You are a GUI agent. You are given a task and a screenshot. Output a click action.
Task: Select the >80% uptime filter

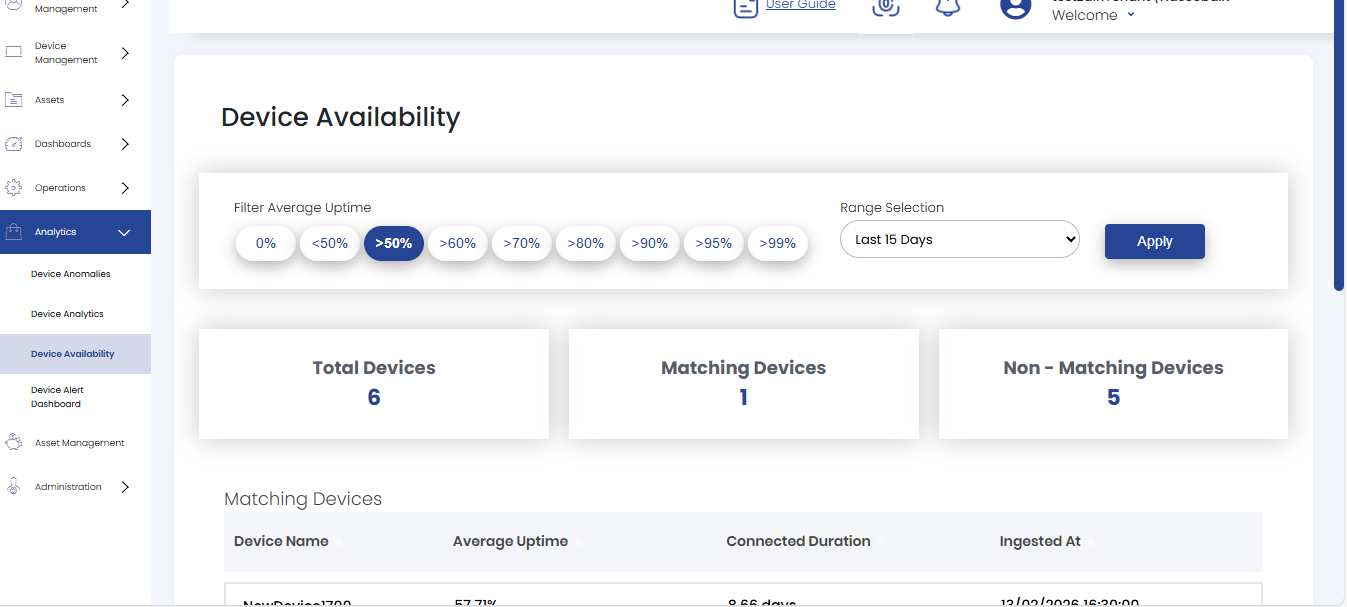point(586,243)
